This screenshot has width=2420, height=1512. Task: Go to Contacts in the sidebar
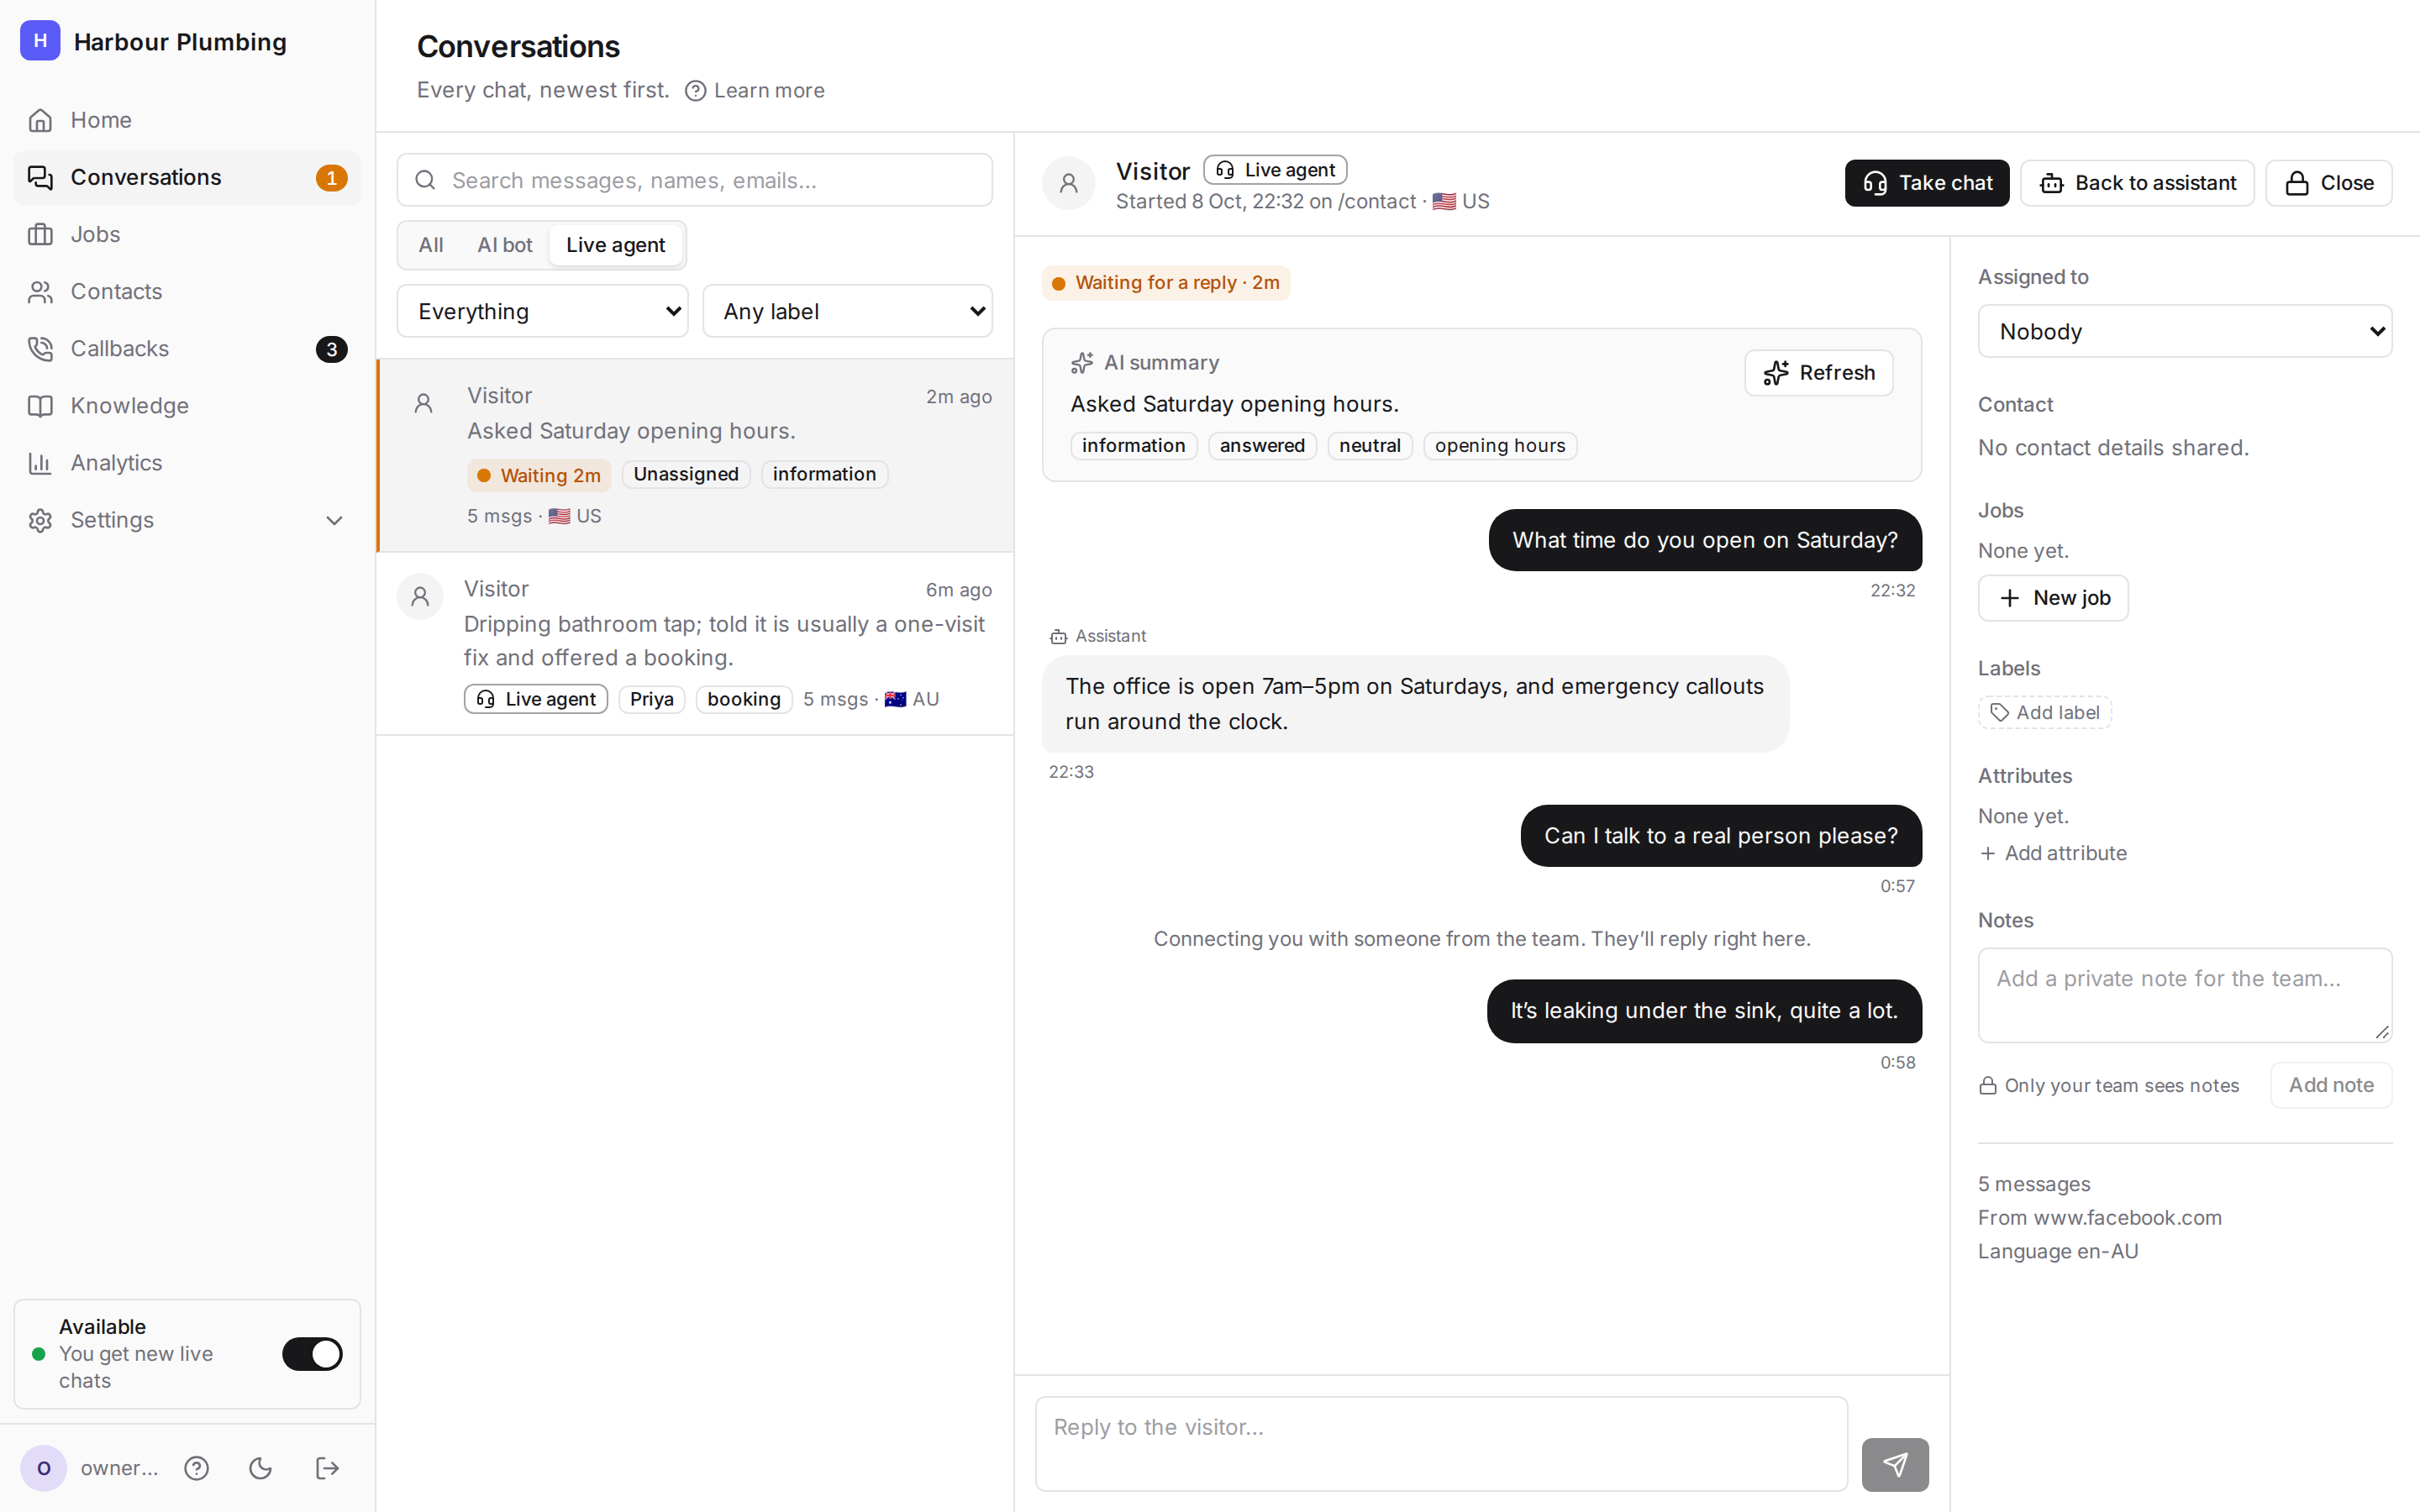[187, 291]
